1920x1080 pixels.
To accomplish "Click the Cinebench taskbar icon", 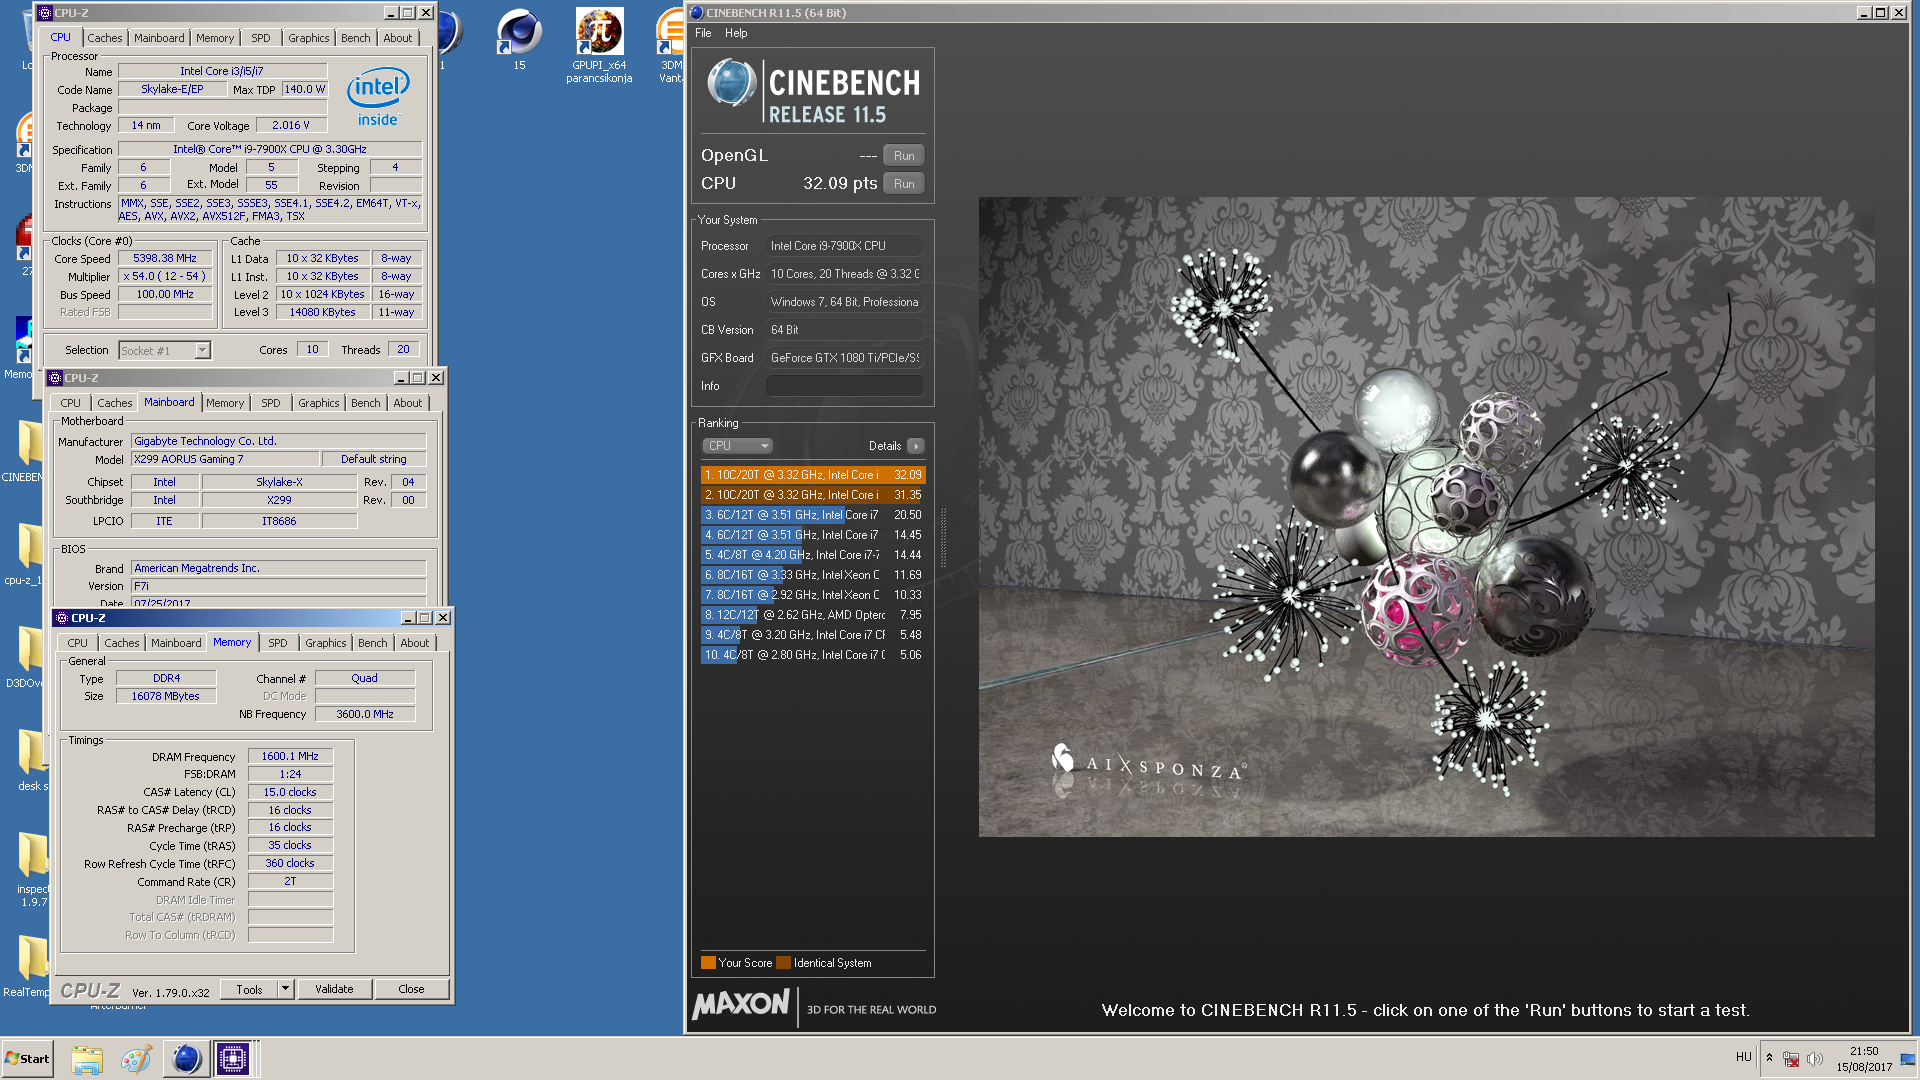I will coord(186,1059).
